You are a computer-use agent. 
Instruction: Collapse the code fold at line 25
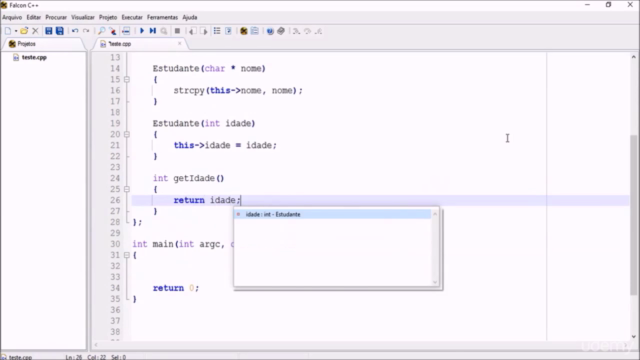pyautogui.click(x=127, y=189)
